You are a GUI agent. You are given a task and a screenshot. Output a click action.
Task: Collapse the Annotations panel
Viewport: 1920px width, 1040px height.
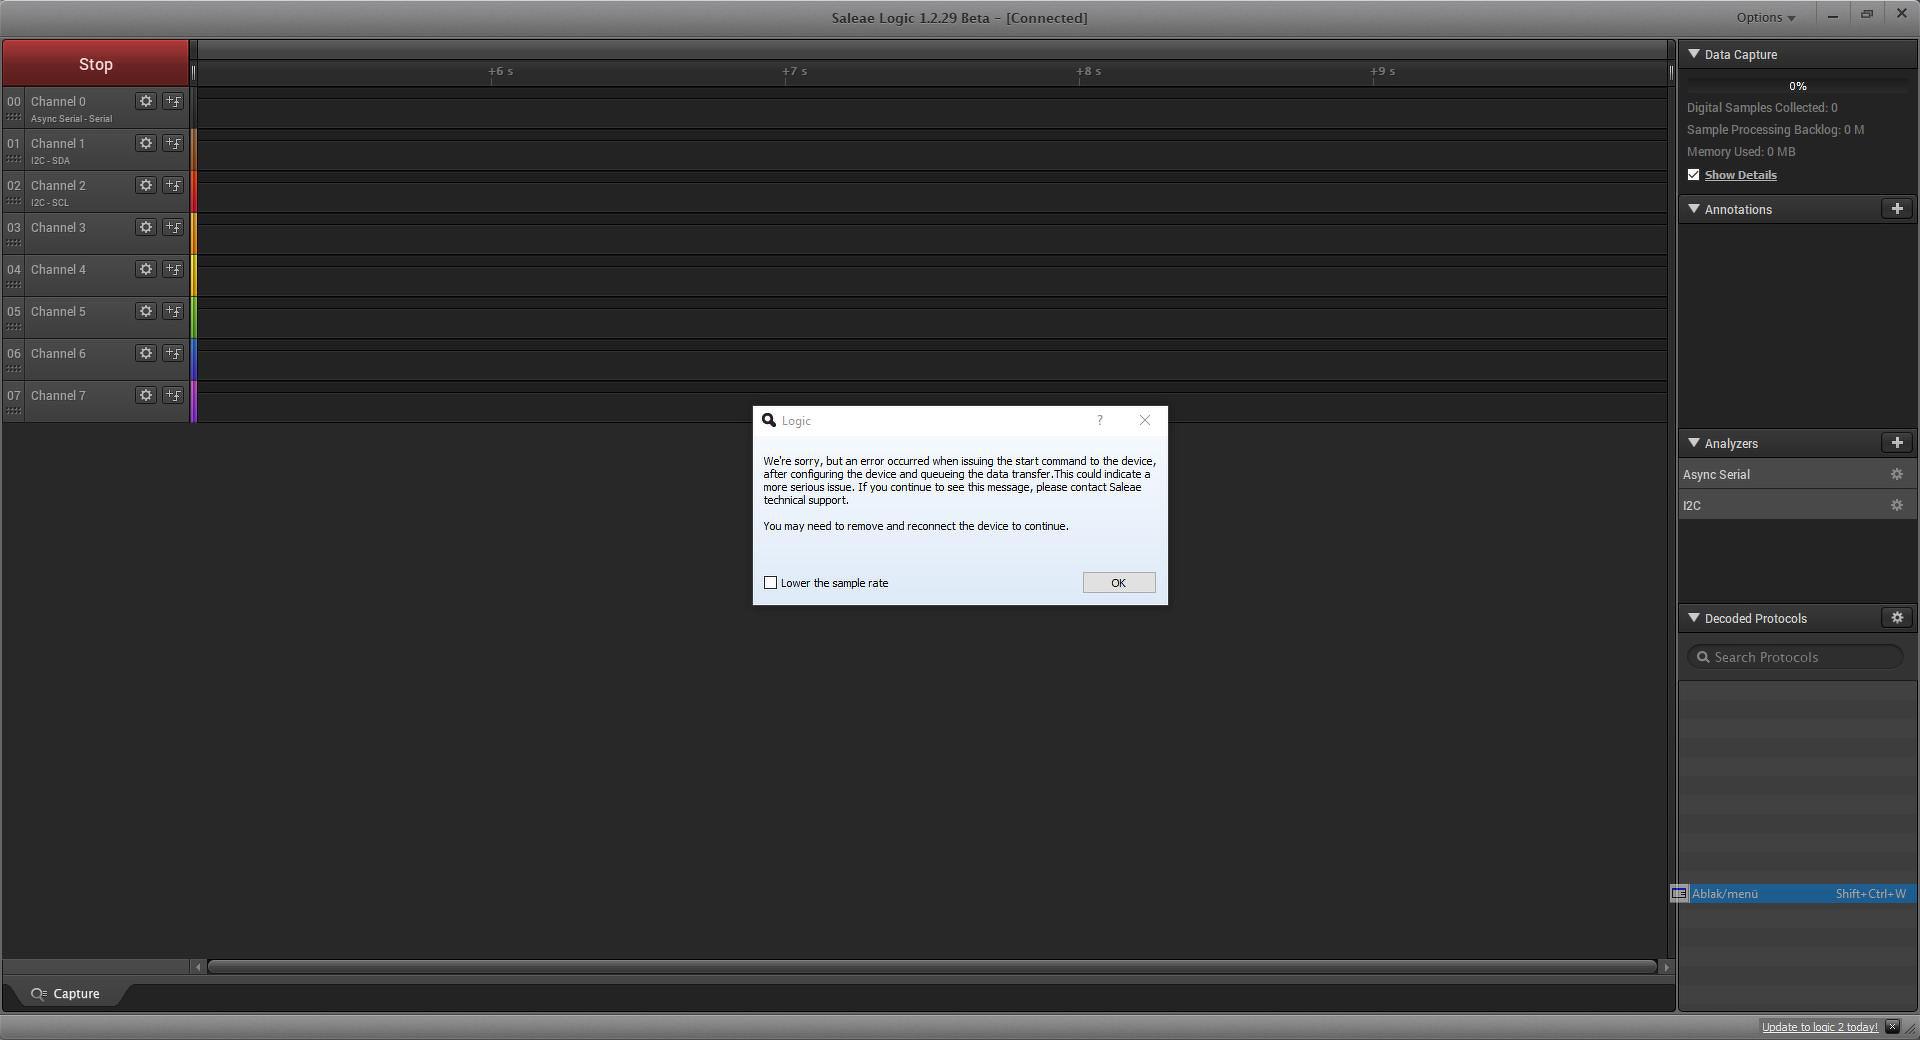(x=1694, y=209)
